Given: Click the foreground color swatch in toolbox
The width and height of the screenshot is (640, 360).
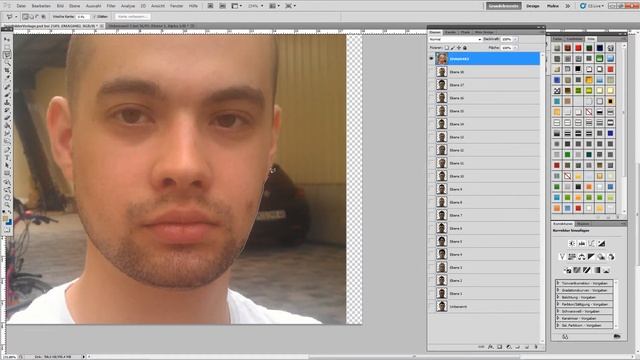Looking at the screenshot, I should coord(5,219).
